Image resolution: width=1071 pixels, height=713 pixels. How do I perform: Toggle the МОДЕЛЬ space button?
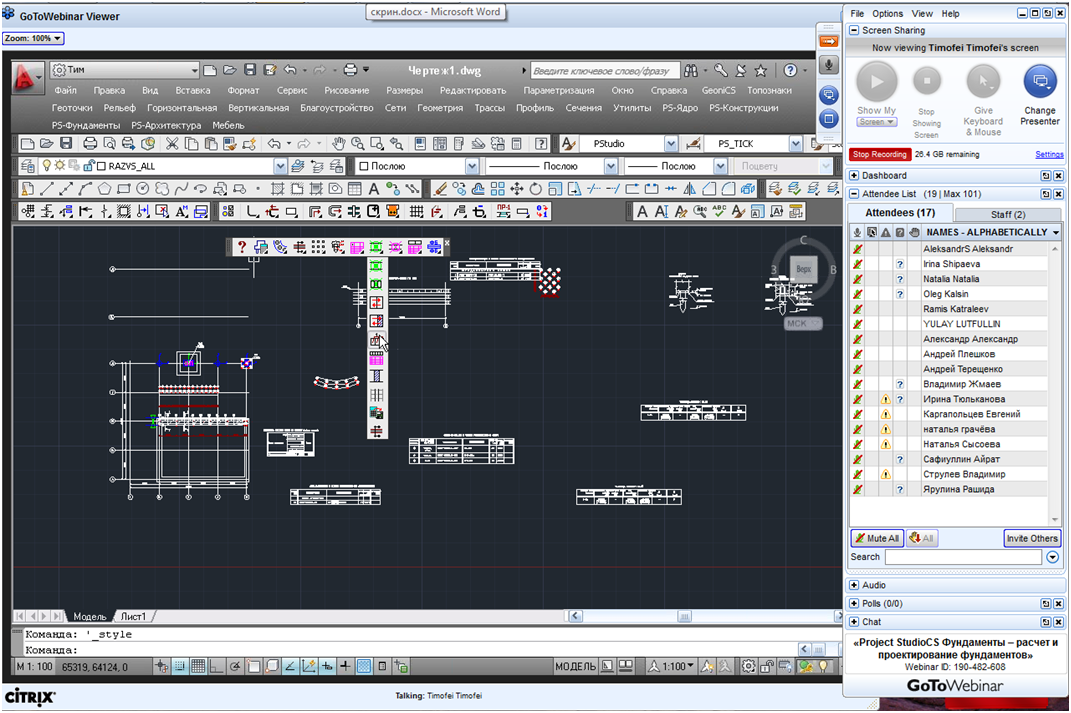click(x=575, y=666)
